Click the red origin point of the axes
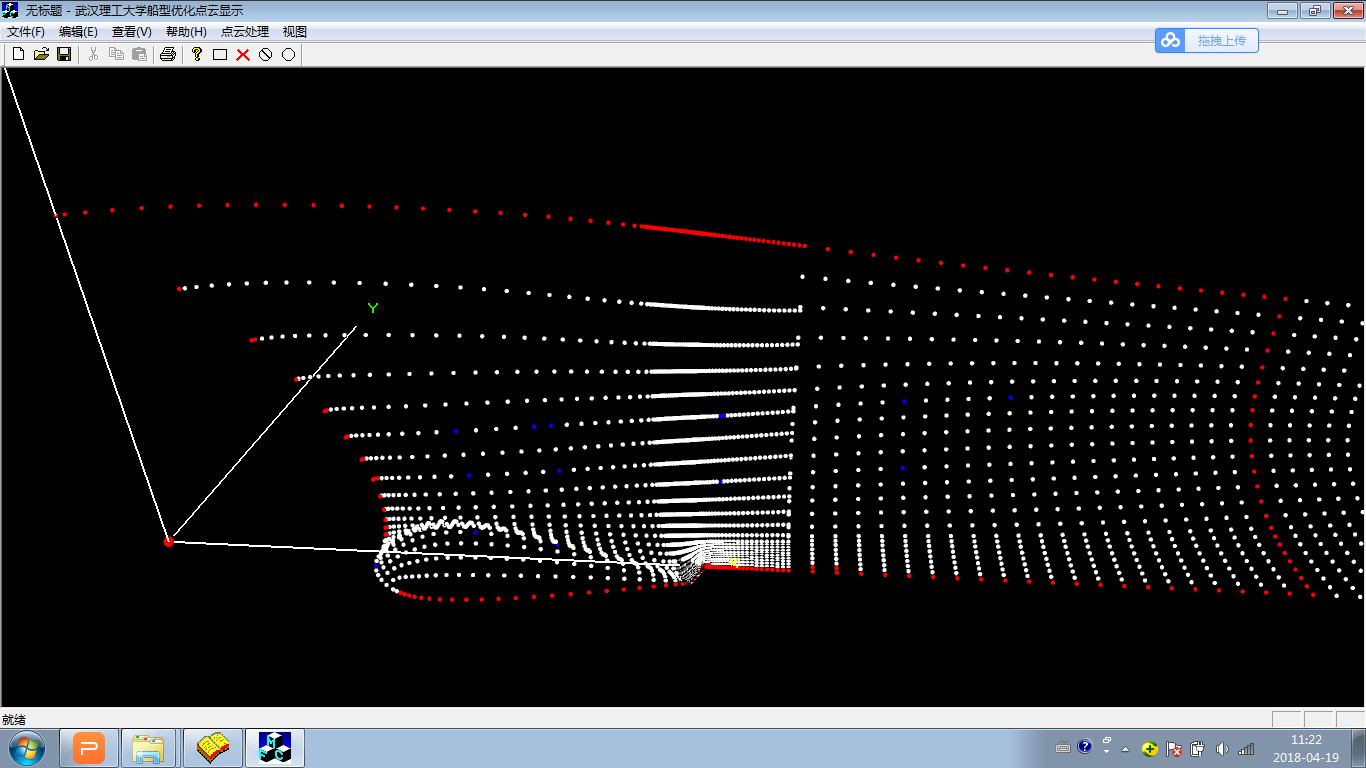The height and width of the screenshot is (768, 1366). [168, 542]
